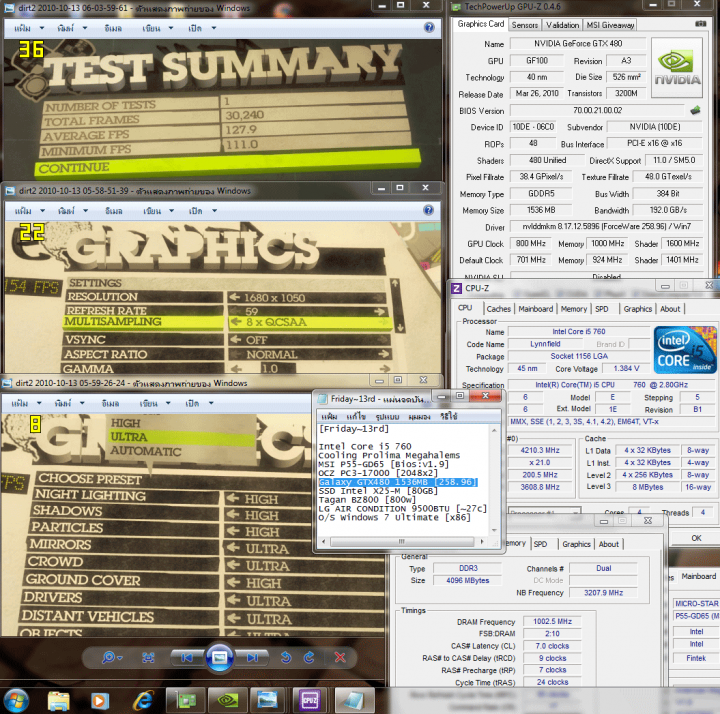The image size is (720, 714).
Task: Switch to the Notepad taskbar button
Action: click(x=354, y=701)
